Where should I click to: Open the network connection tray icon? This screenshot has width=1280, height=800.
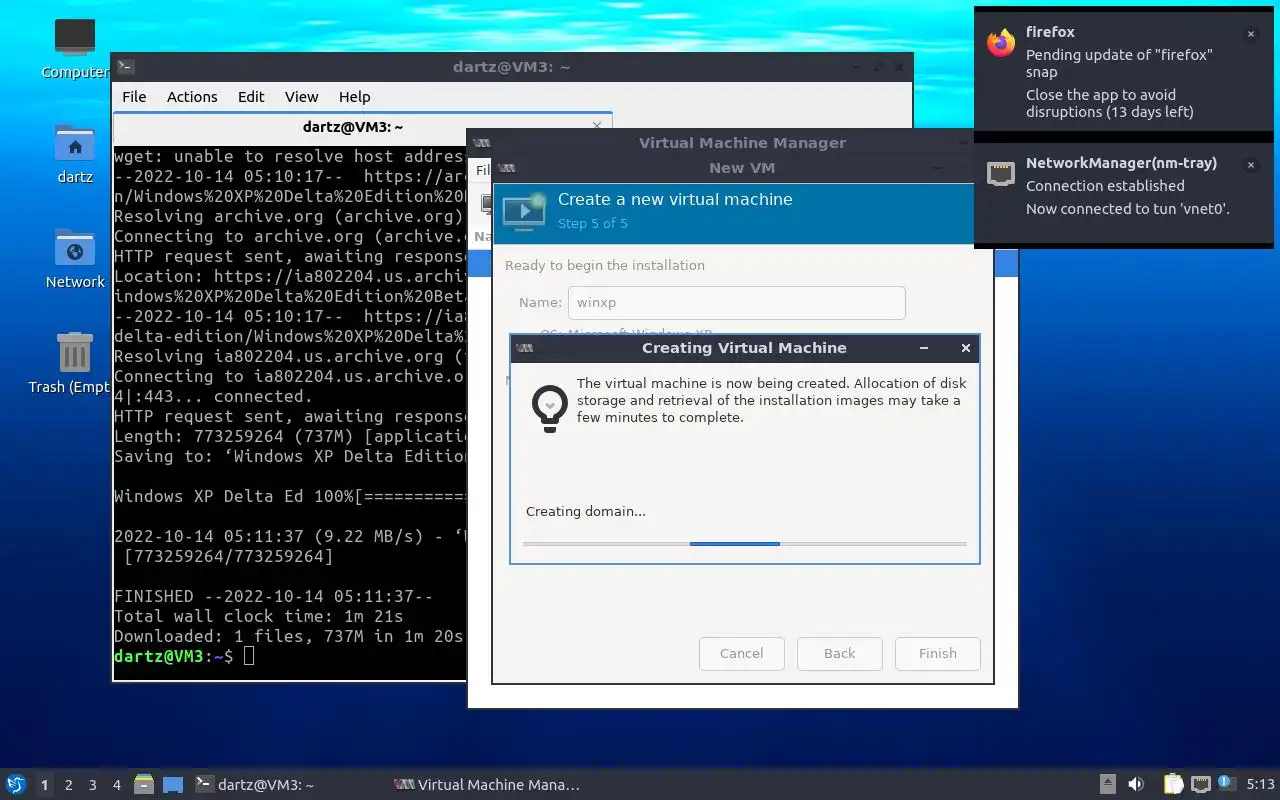tap(1201, 784)
